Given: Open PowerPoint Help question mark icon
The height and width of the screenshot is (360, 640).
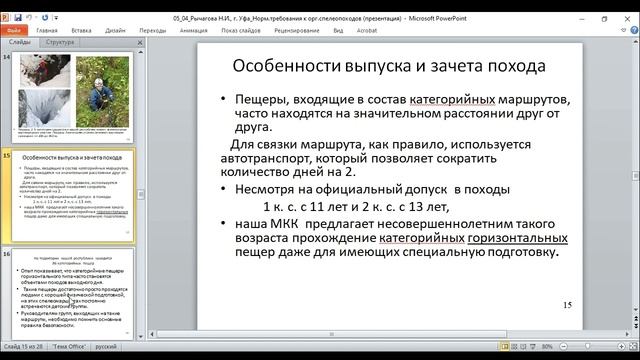Looking at the screenshot, I should tap(634, 30).
